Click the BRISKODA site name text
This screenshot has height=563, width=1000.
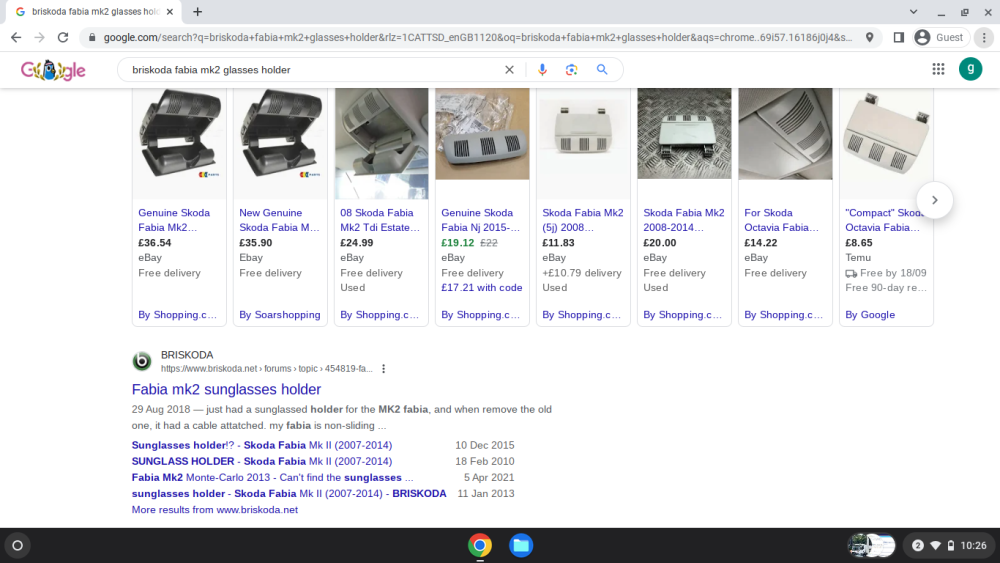tap(187, 355)
